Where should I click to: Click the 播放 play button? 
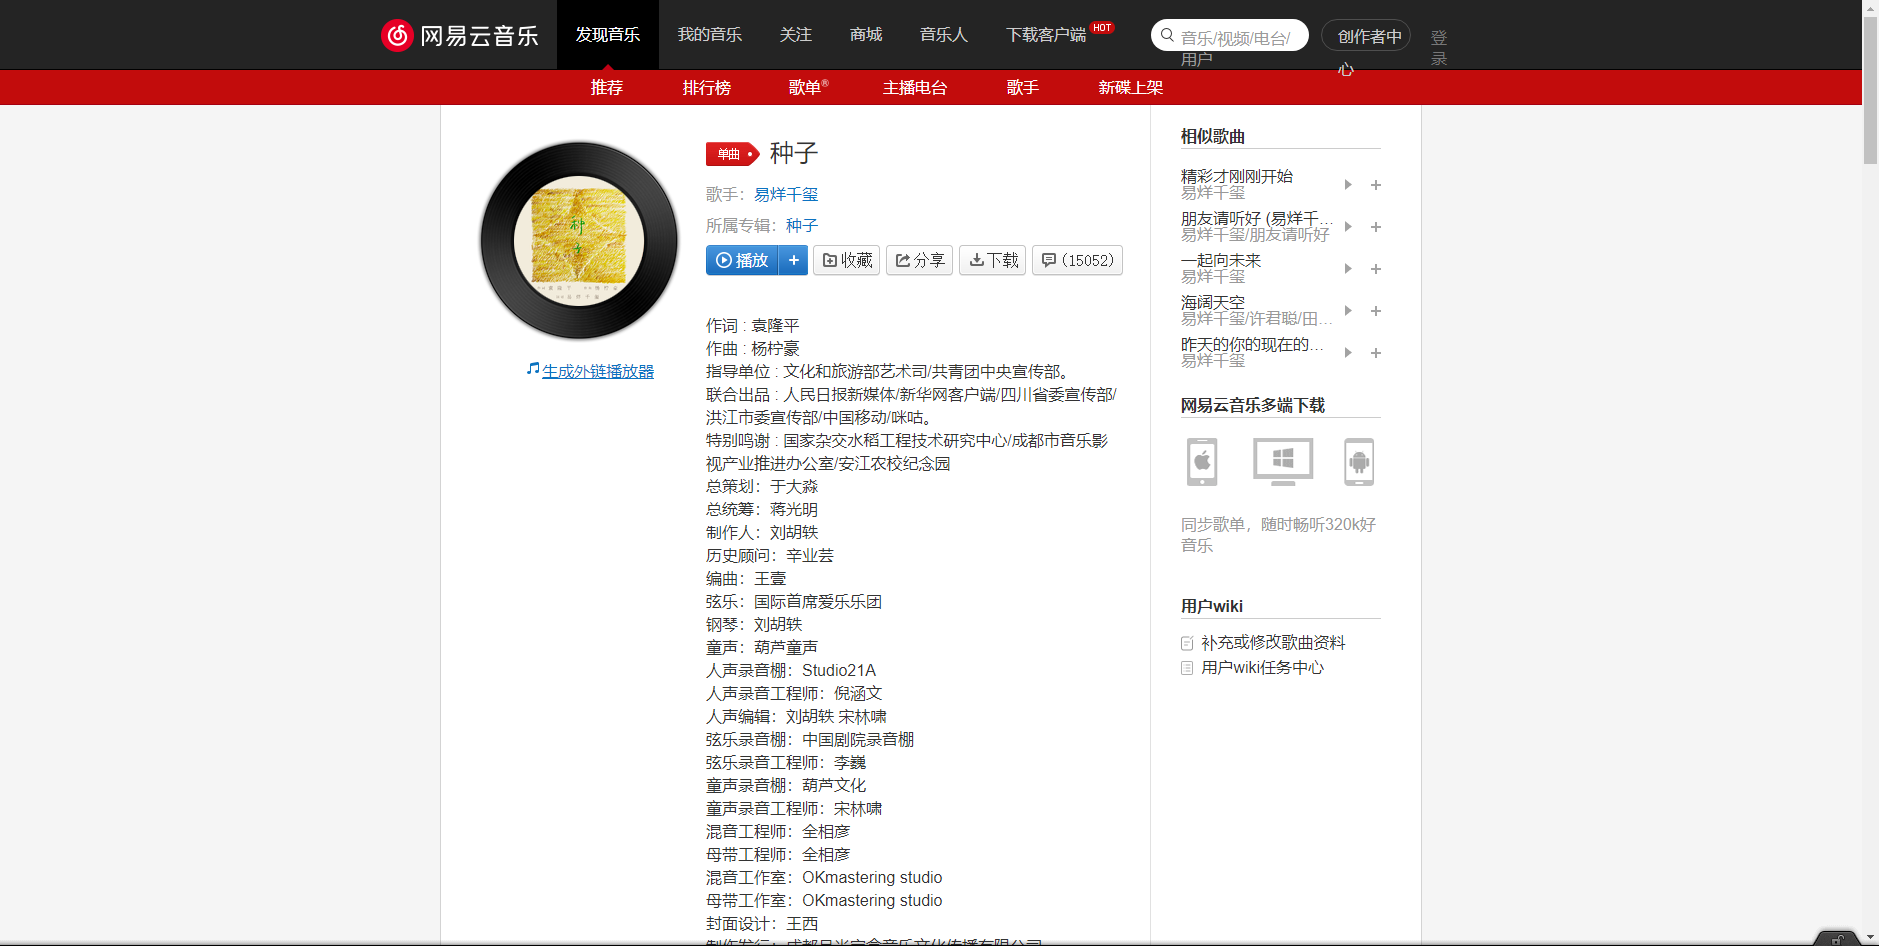tap(742, 260)
